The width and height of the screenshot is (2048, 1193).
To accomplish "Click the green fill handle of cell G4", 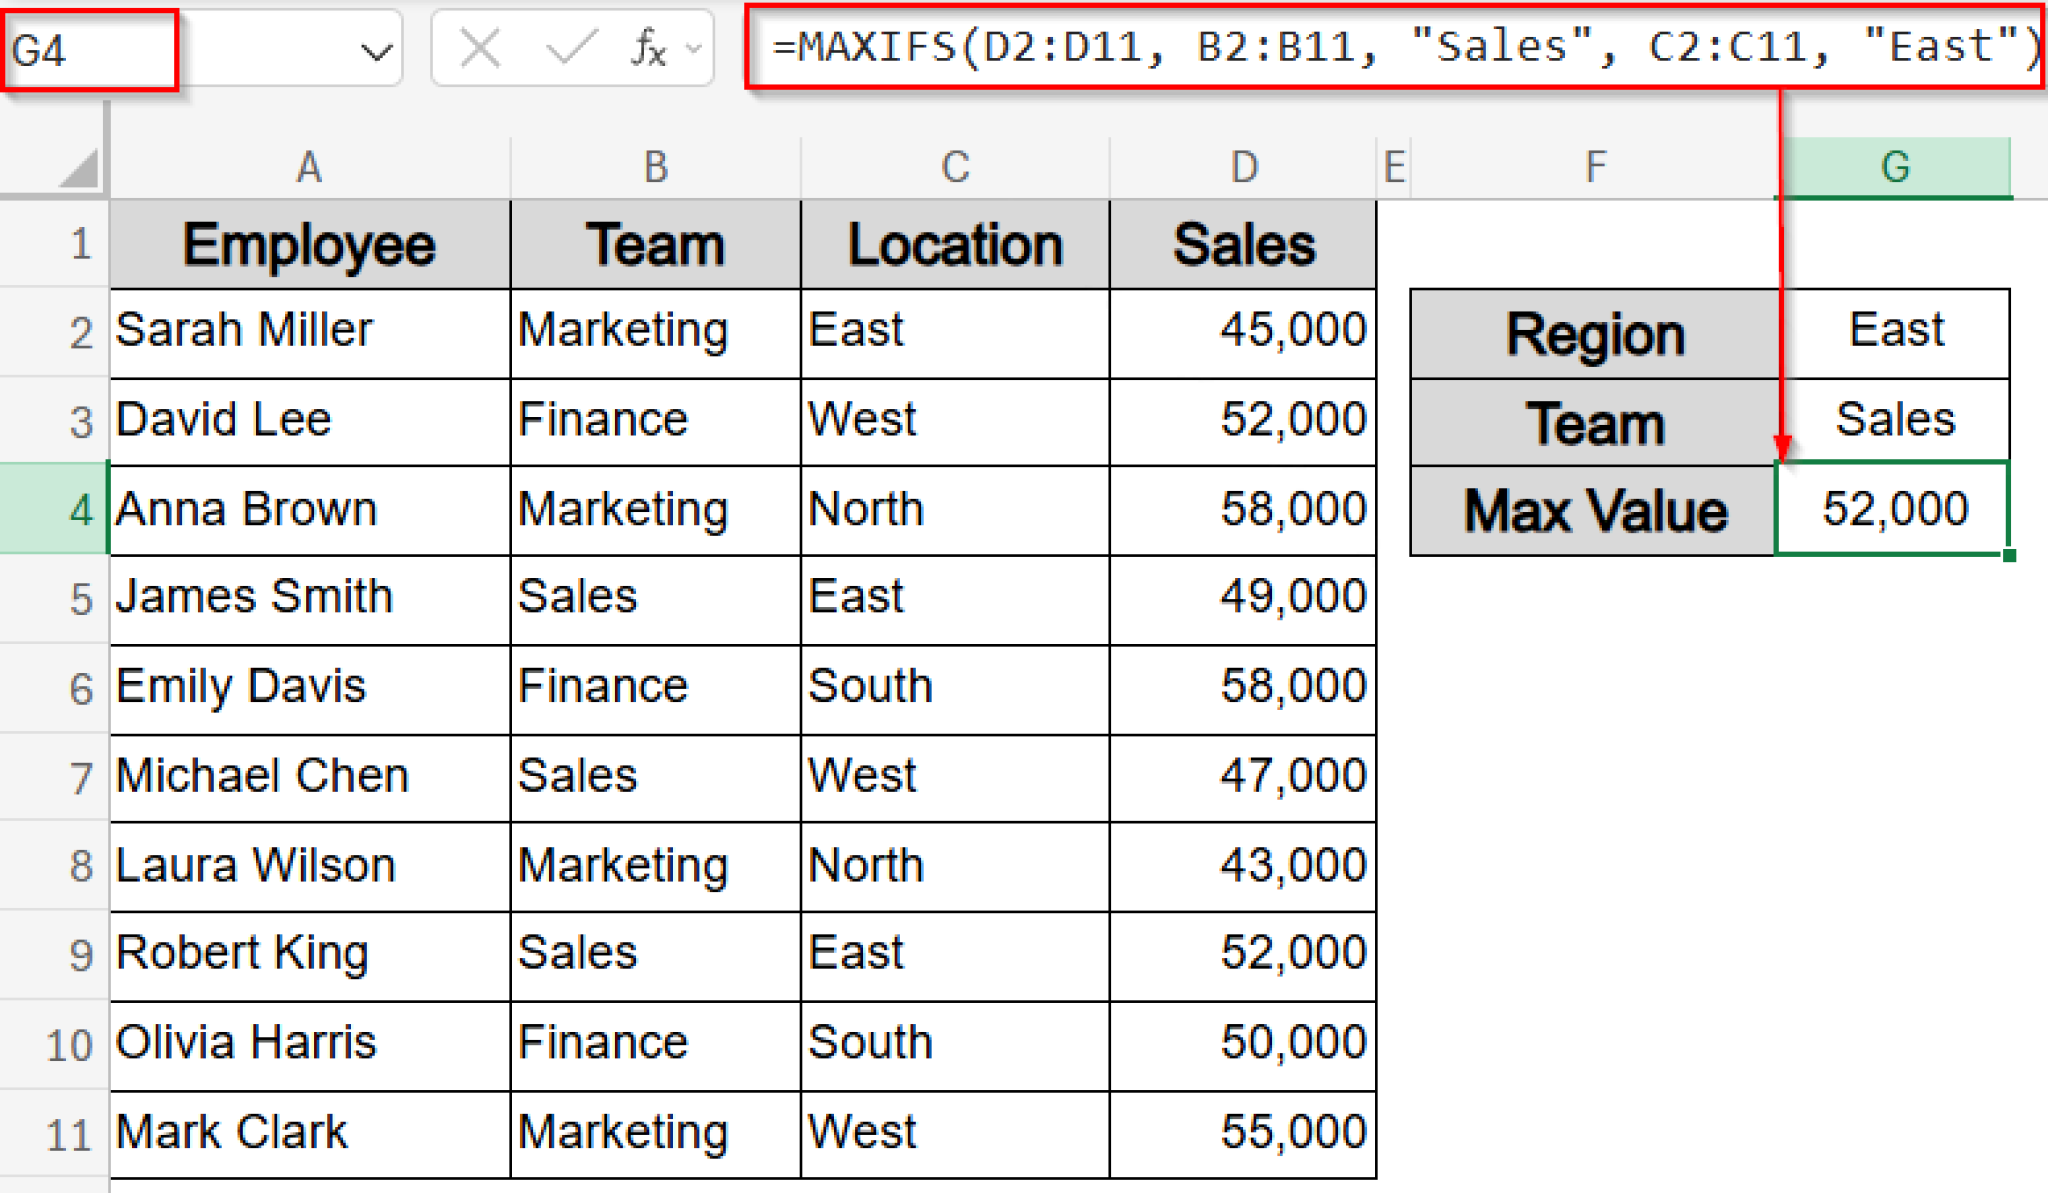I will [x=2009, y=553].
